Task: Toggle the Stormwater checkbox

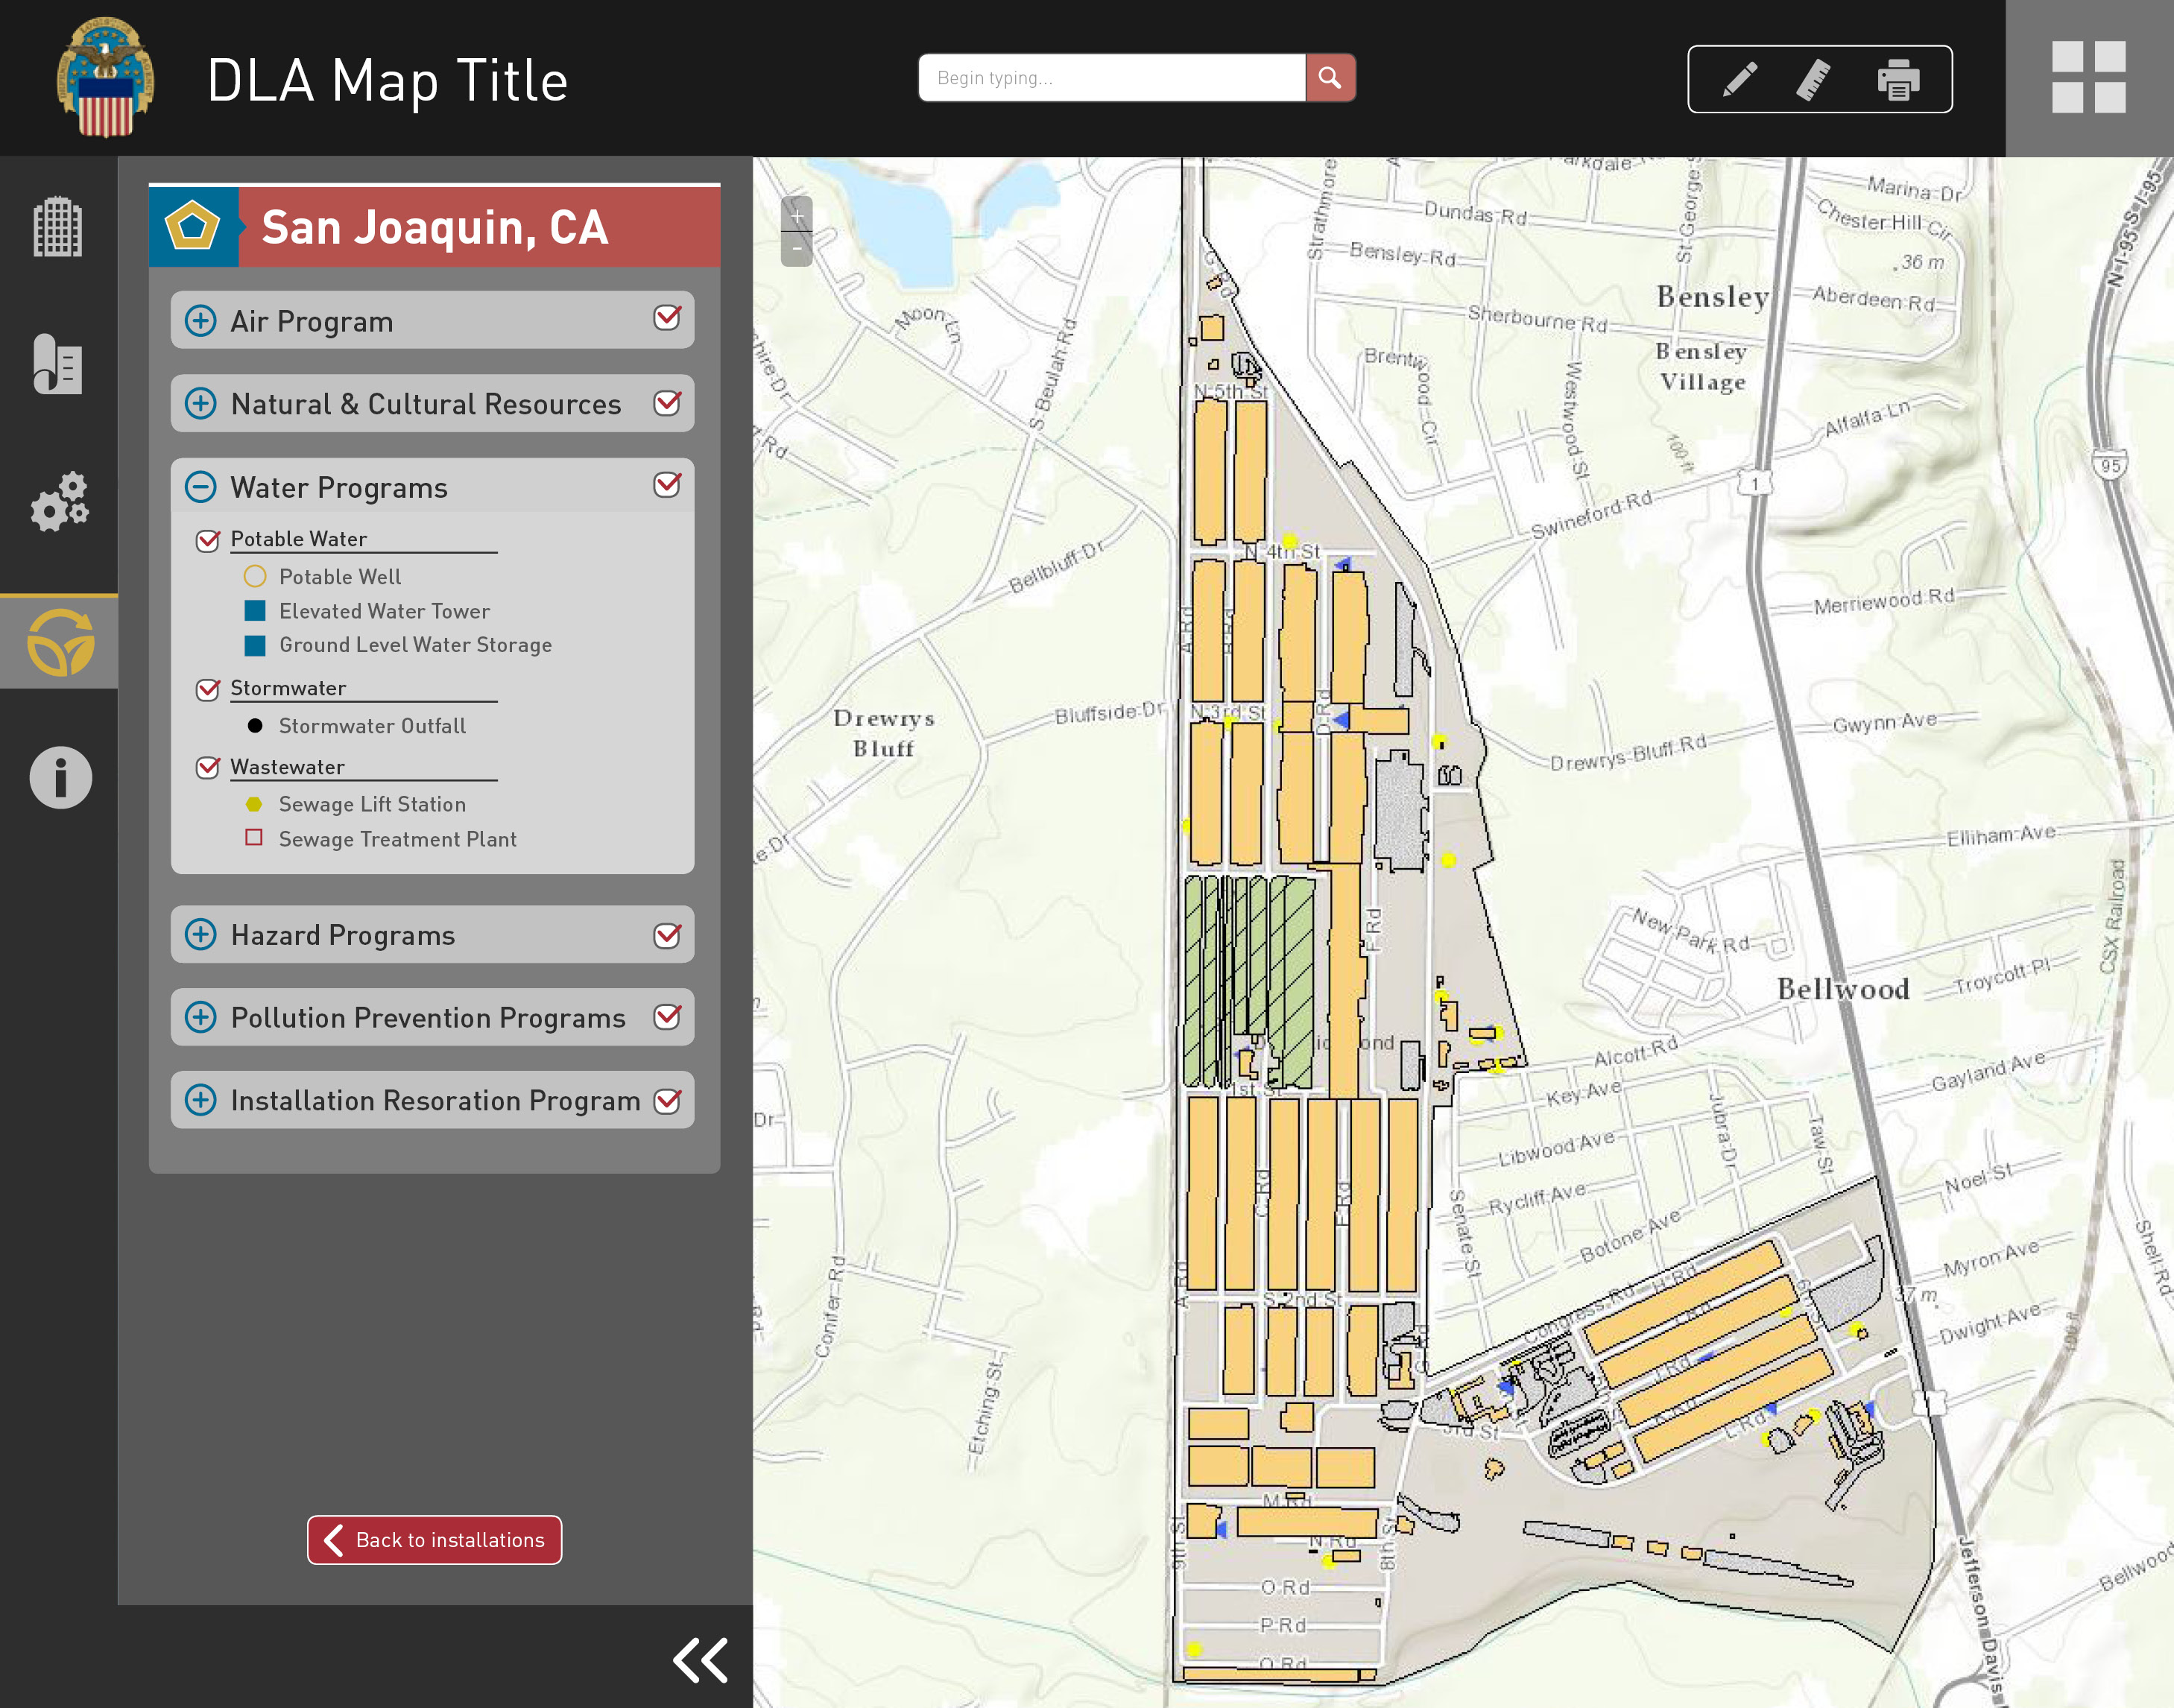Action: tap(208, 689)
